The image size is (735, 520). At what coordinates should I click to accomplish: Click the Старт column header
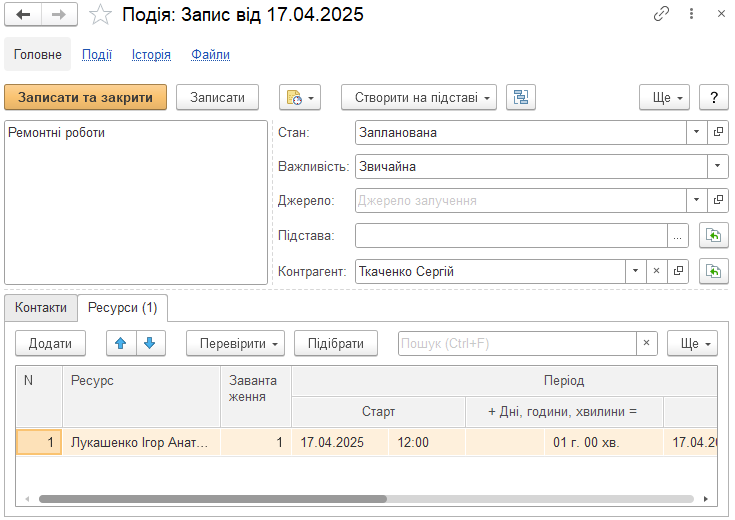pyautogui.click(x=378, y=412)
